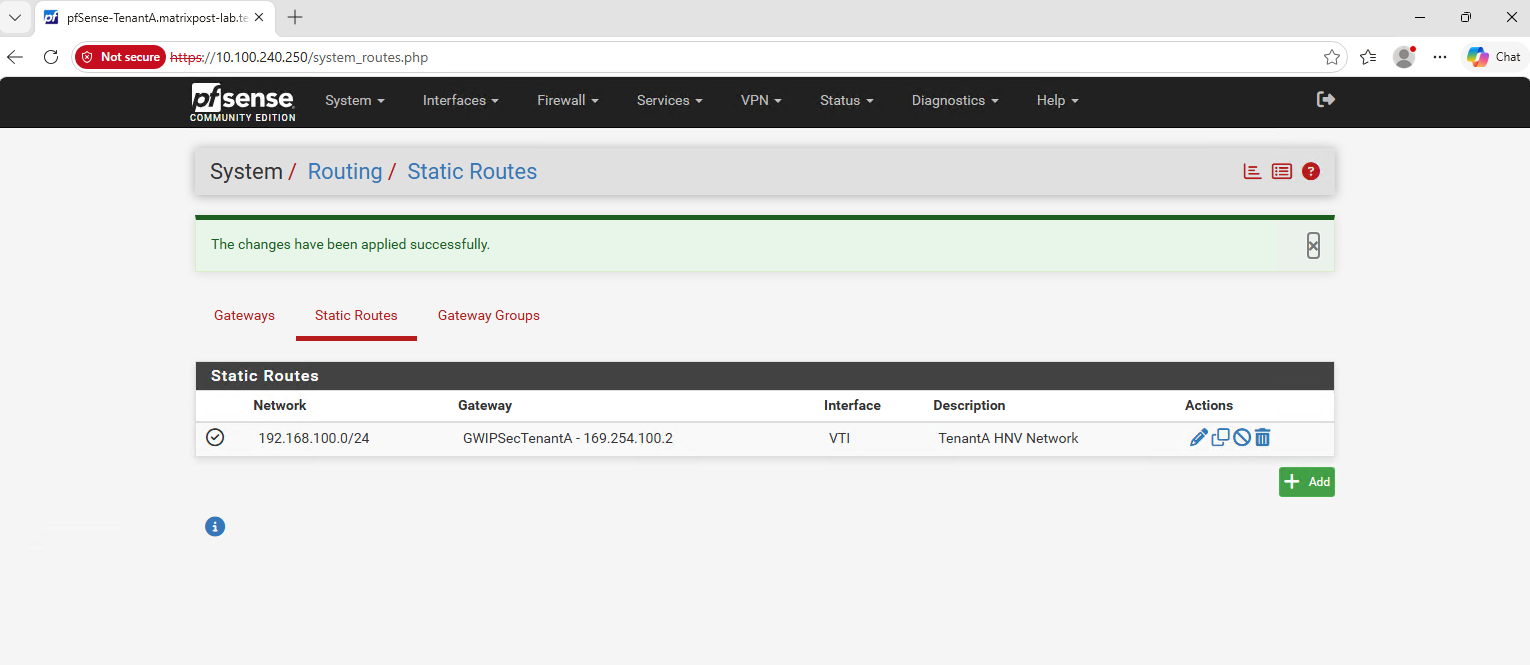Open the help question mark icon

[x=1311, y=171]
